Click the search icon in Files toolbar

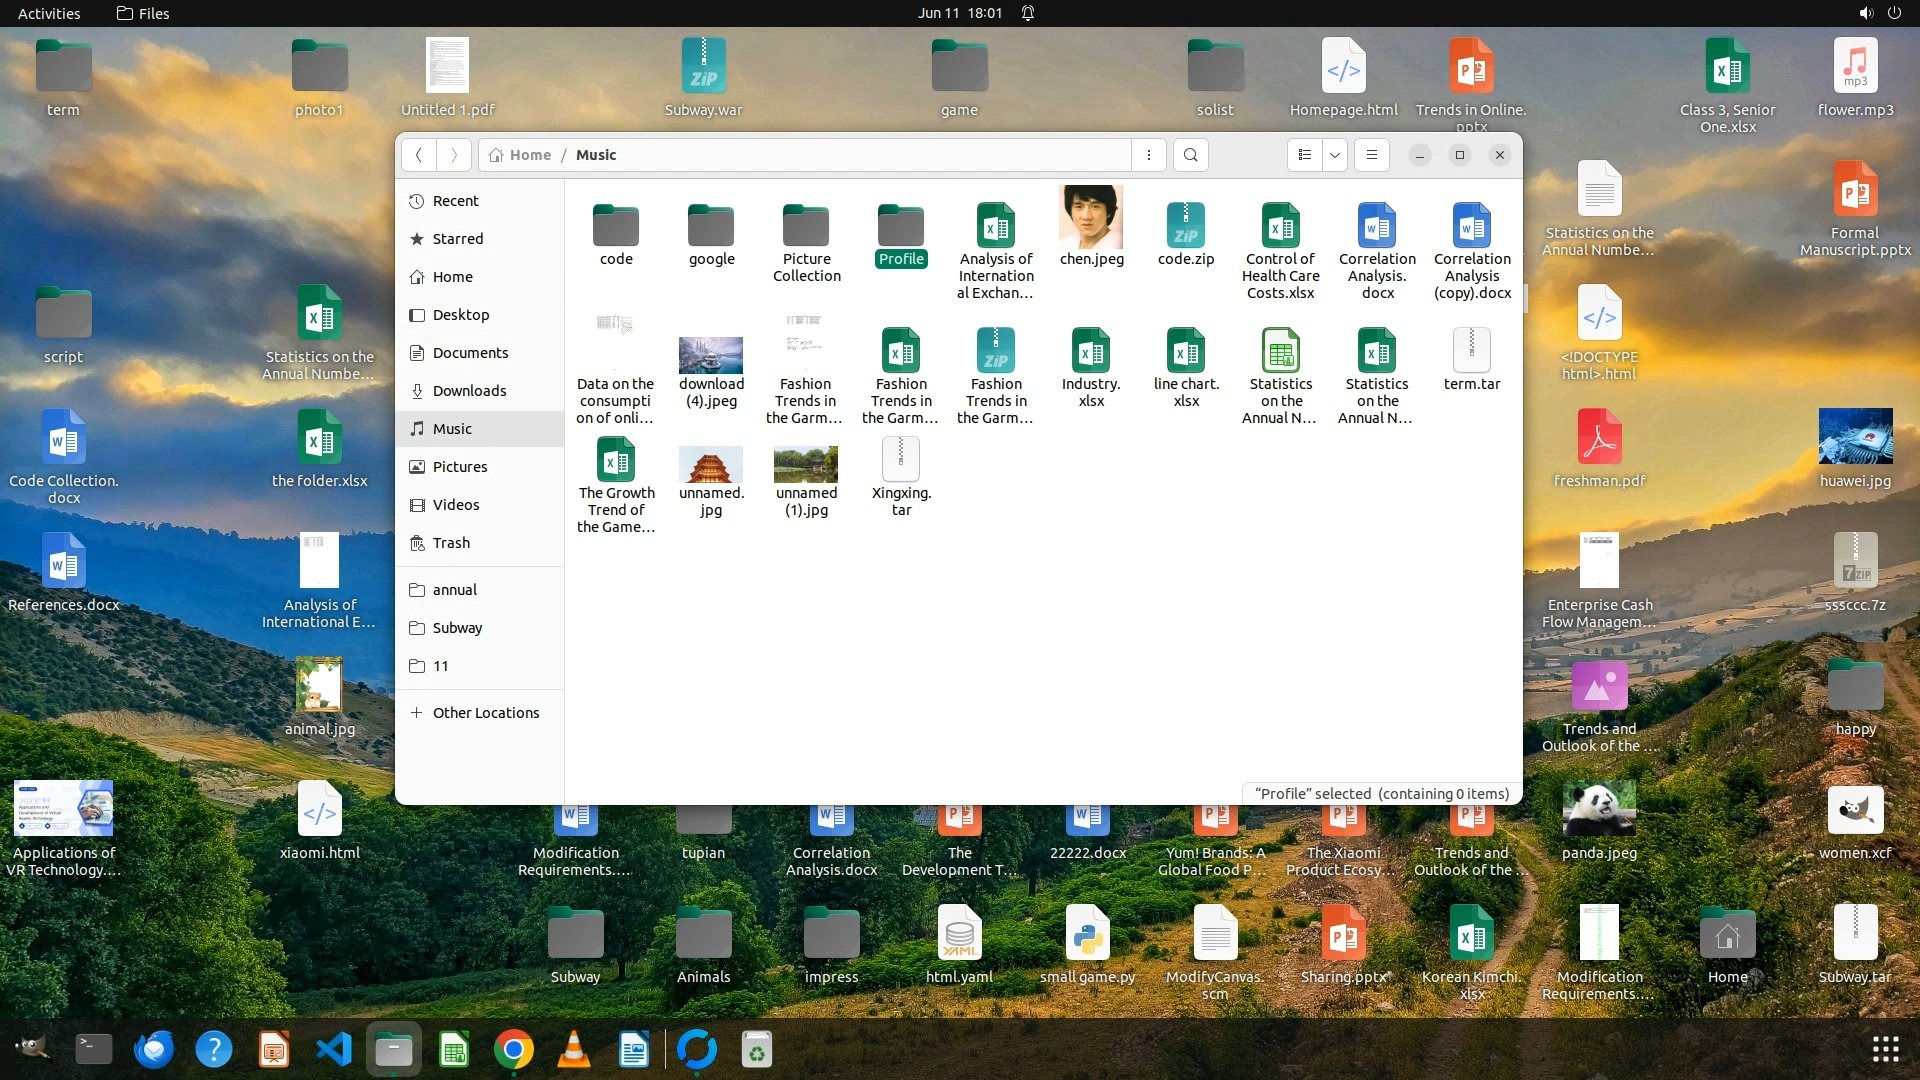1190,155
